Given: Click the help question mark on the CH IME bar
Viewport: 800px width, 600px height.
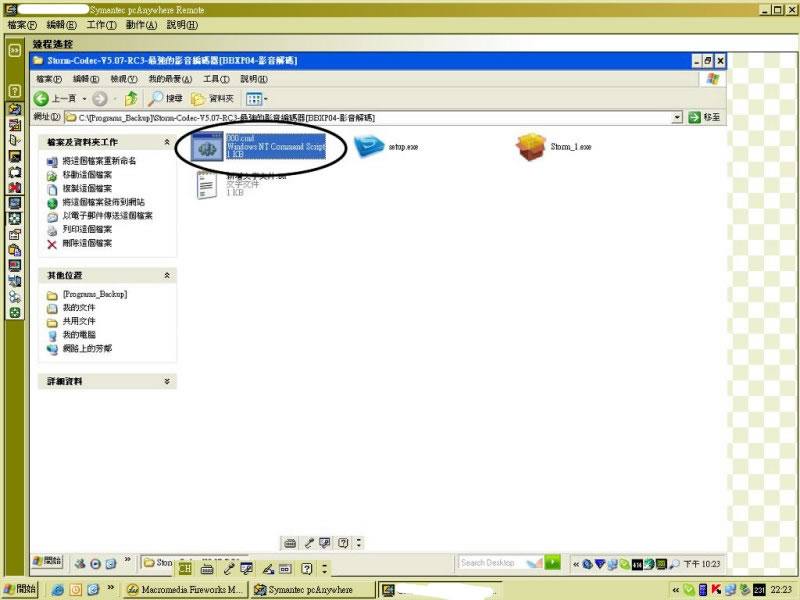Looking at the screenshot, I should pyautogui.click(x=306, y=568).
